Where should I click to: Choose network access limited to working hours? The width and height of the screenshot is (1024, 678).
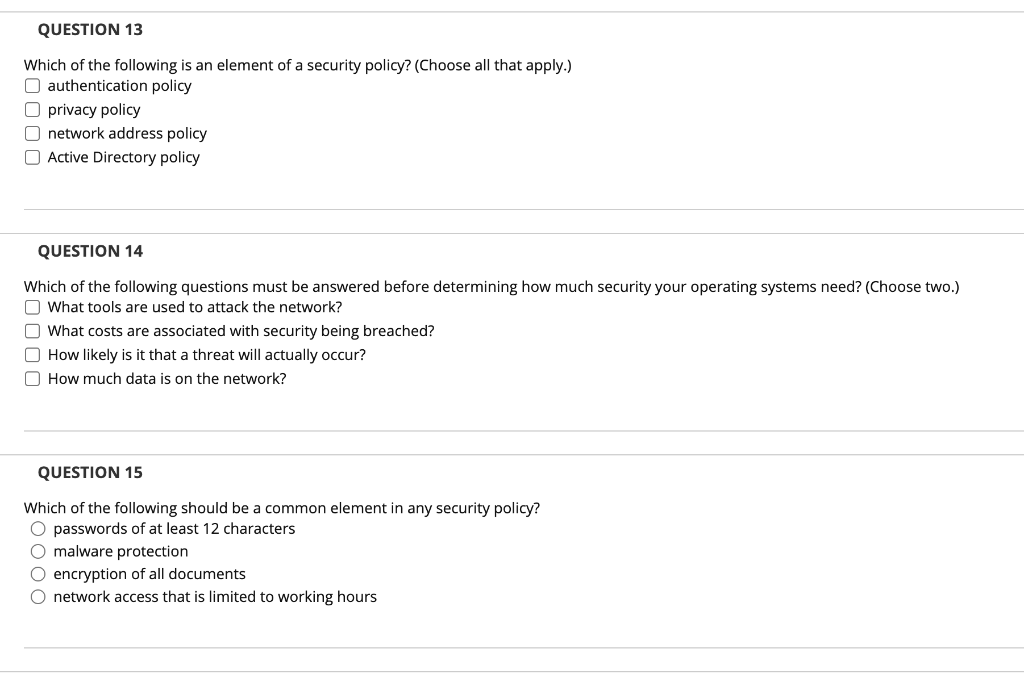(x=38, y=597)
